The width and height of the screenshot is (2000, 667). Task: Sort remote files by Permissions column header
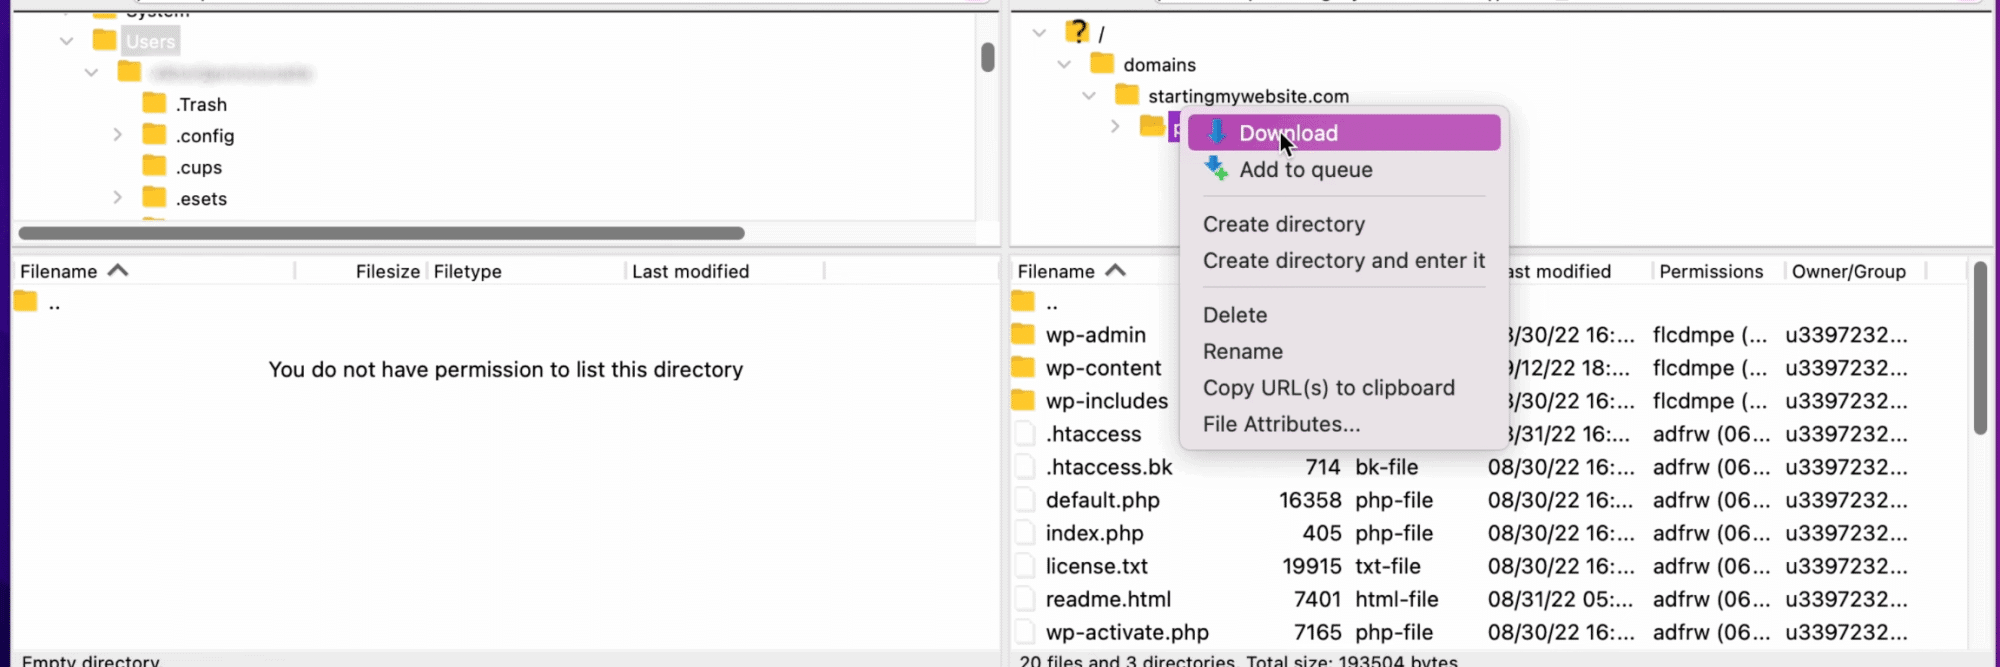(1710, 271)
